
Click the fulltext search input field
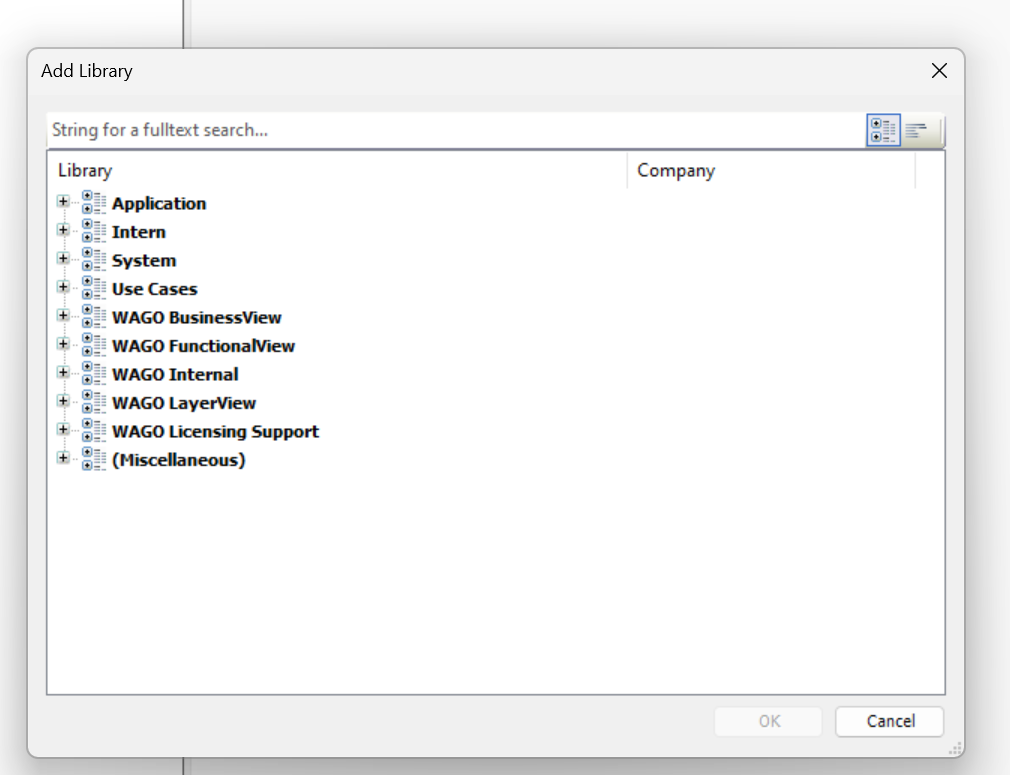click(x=456, y=130)
